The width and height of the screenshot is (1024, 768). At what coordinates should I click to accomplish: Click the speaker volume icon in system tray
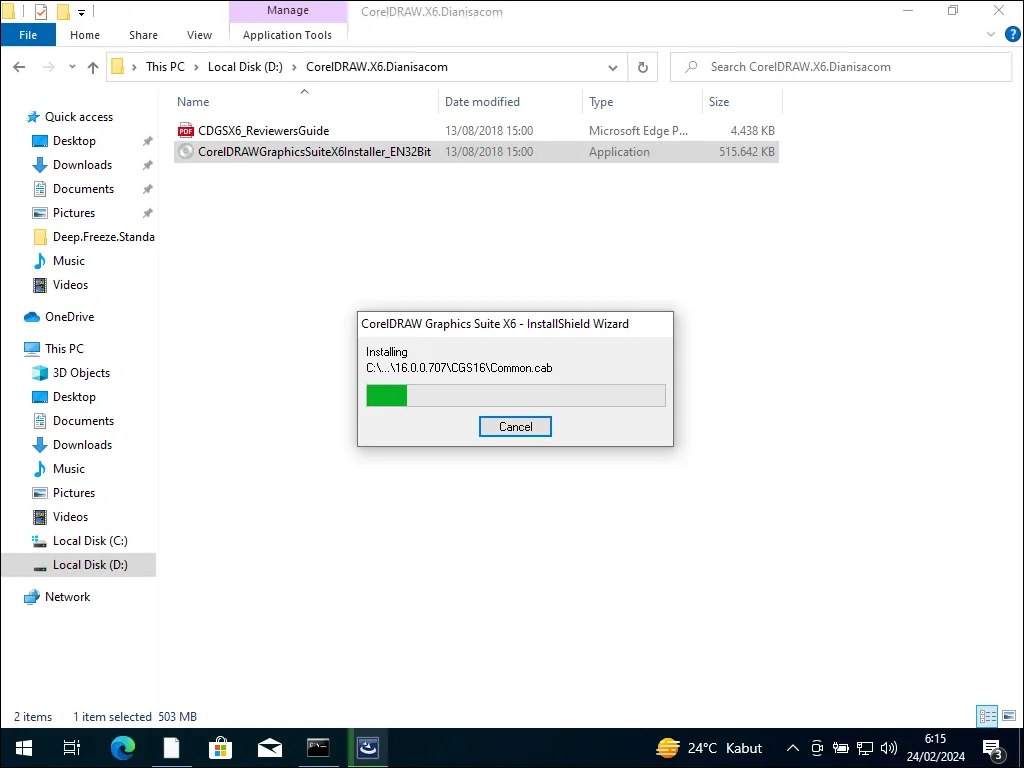coord(889,747)
